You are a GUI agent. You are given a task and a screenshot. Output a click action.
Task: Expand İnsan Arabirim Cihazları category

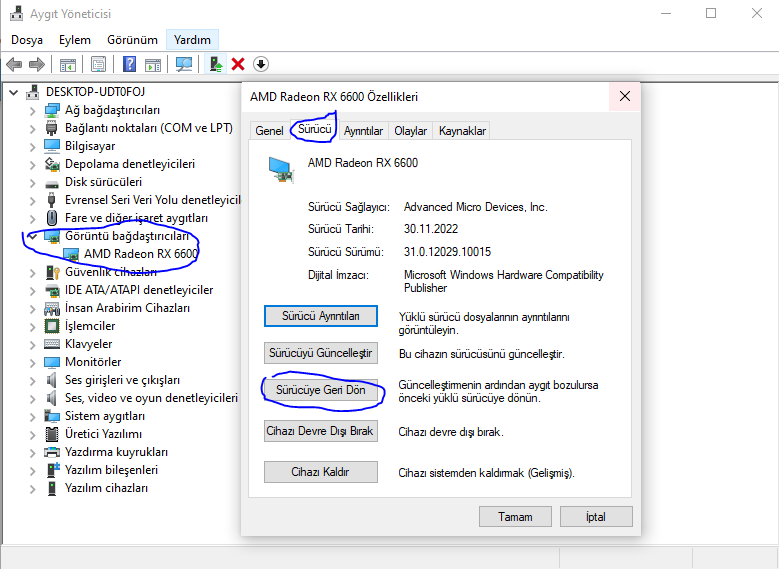(32, 309)
